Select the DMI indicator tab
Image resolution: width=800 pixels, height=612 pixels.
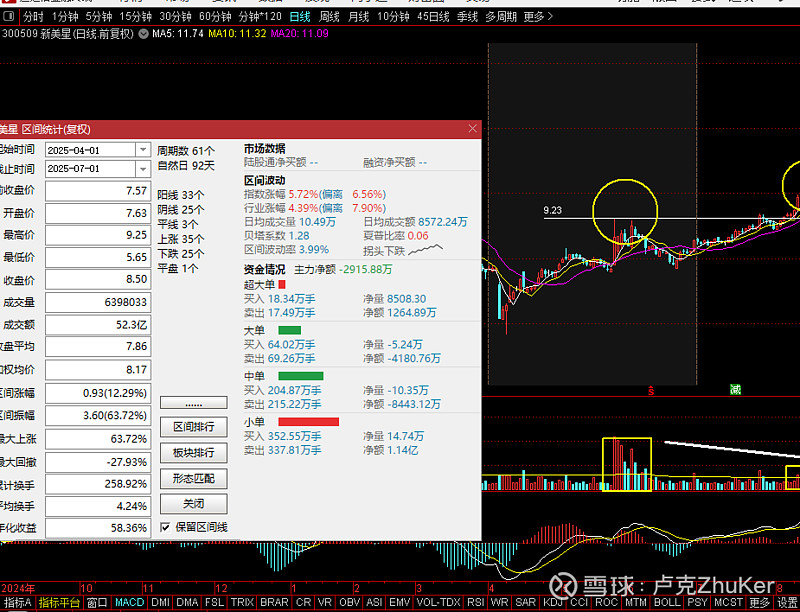[x=161, y=603]
